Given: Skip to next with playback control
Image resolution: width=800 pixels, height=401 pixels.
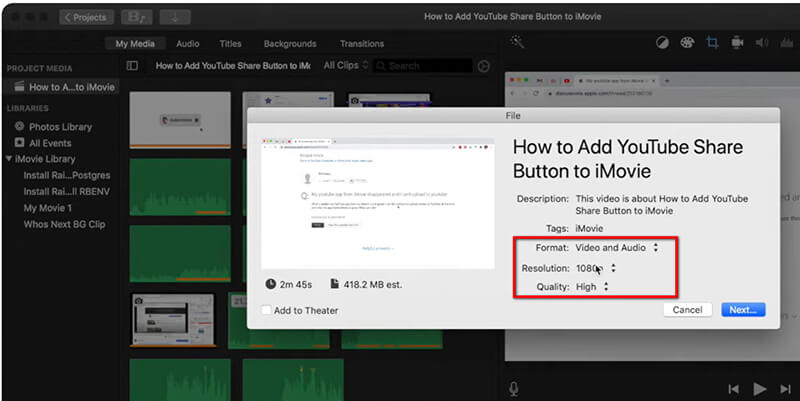Looking at the screenshot, I should [785, 389].
